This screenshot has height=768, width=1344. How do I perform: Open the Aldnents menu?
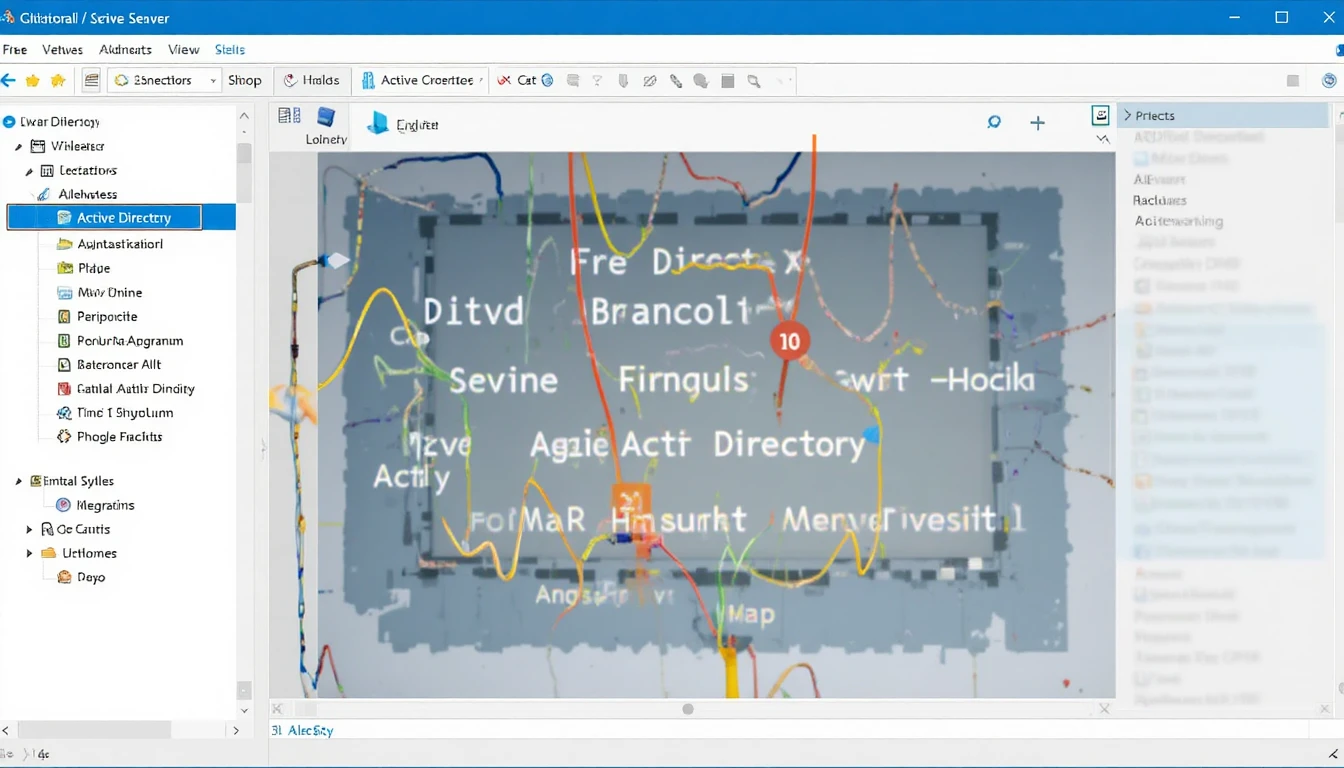point(125,49)
